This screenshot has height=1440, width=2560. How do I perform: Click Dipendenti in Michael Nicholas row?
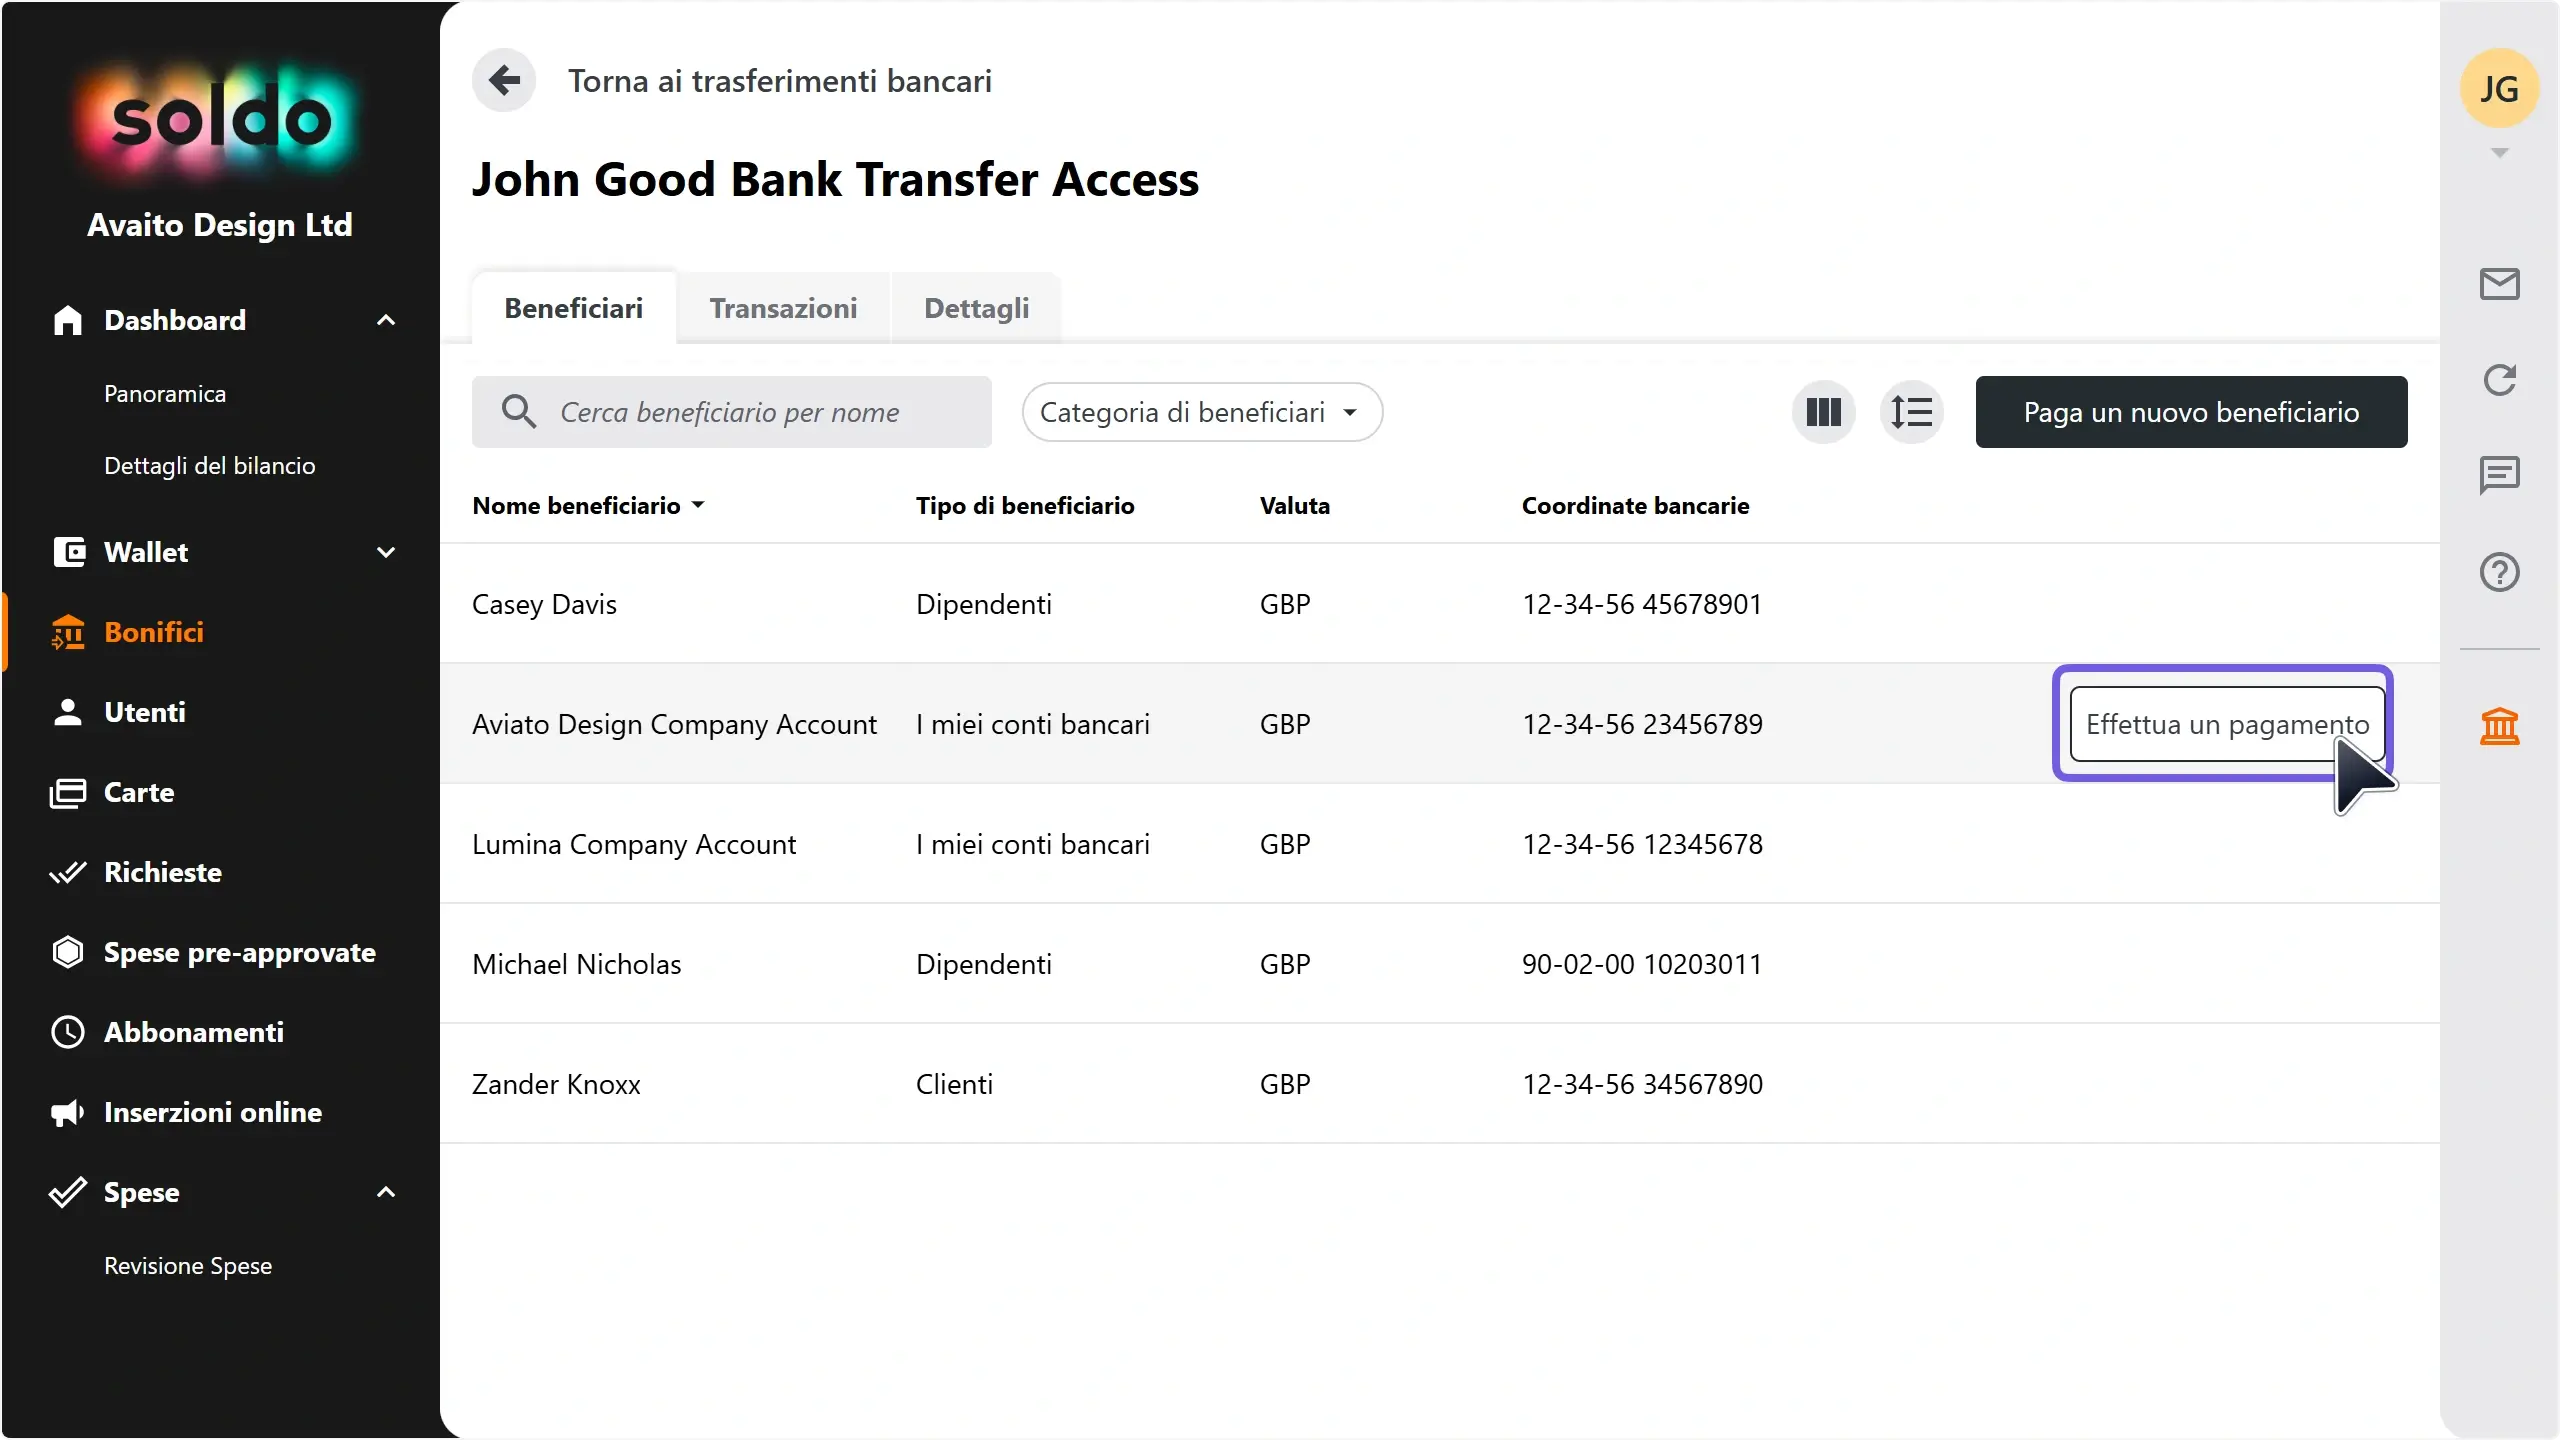pos(984,964)
